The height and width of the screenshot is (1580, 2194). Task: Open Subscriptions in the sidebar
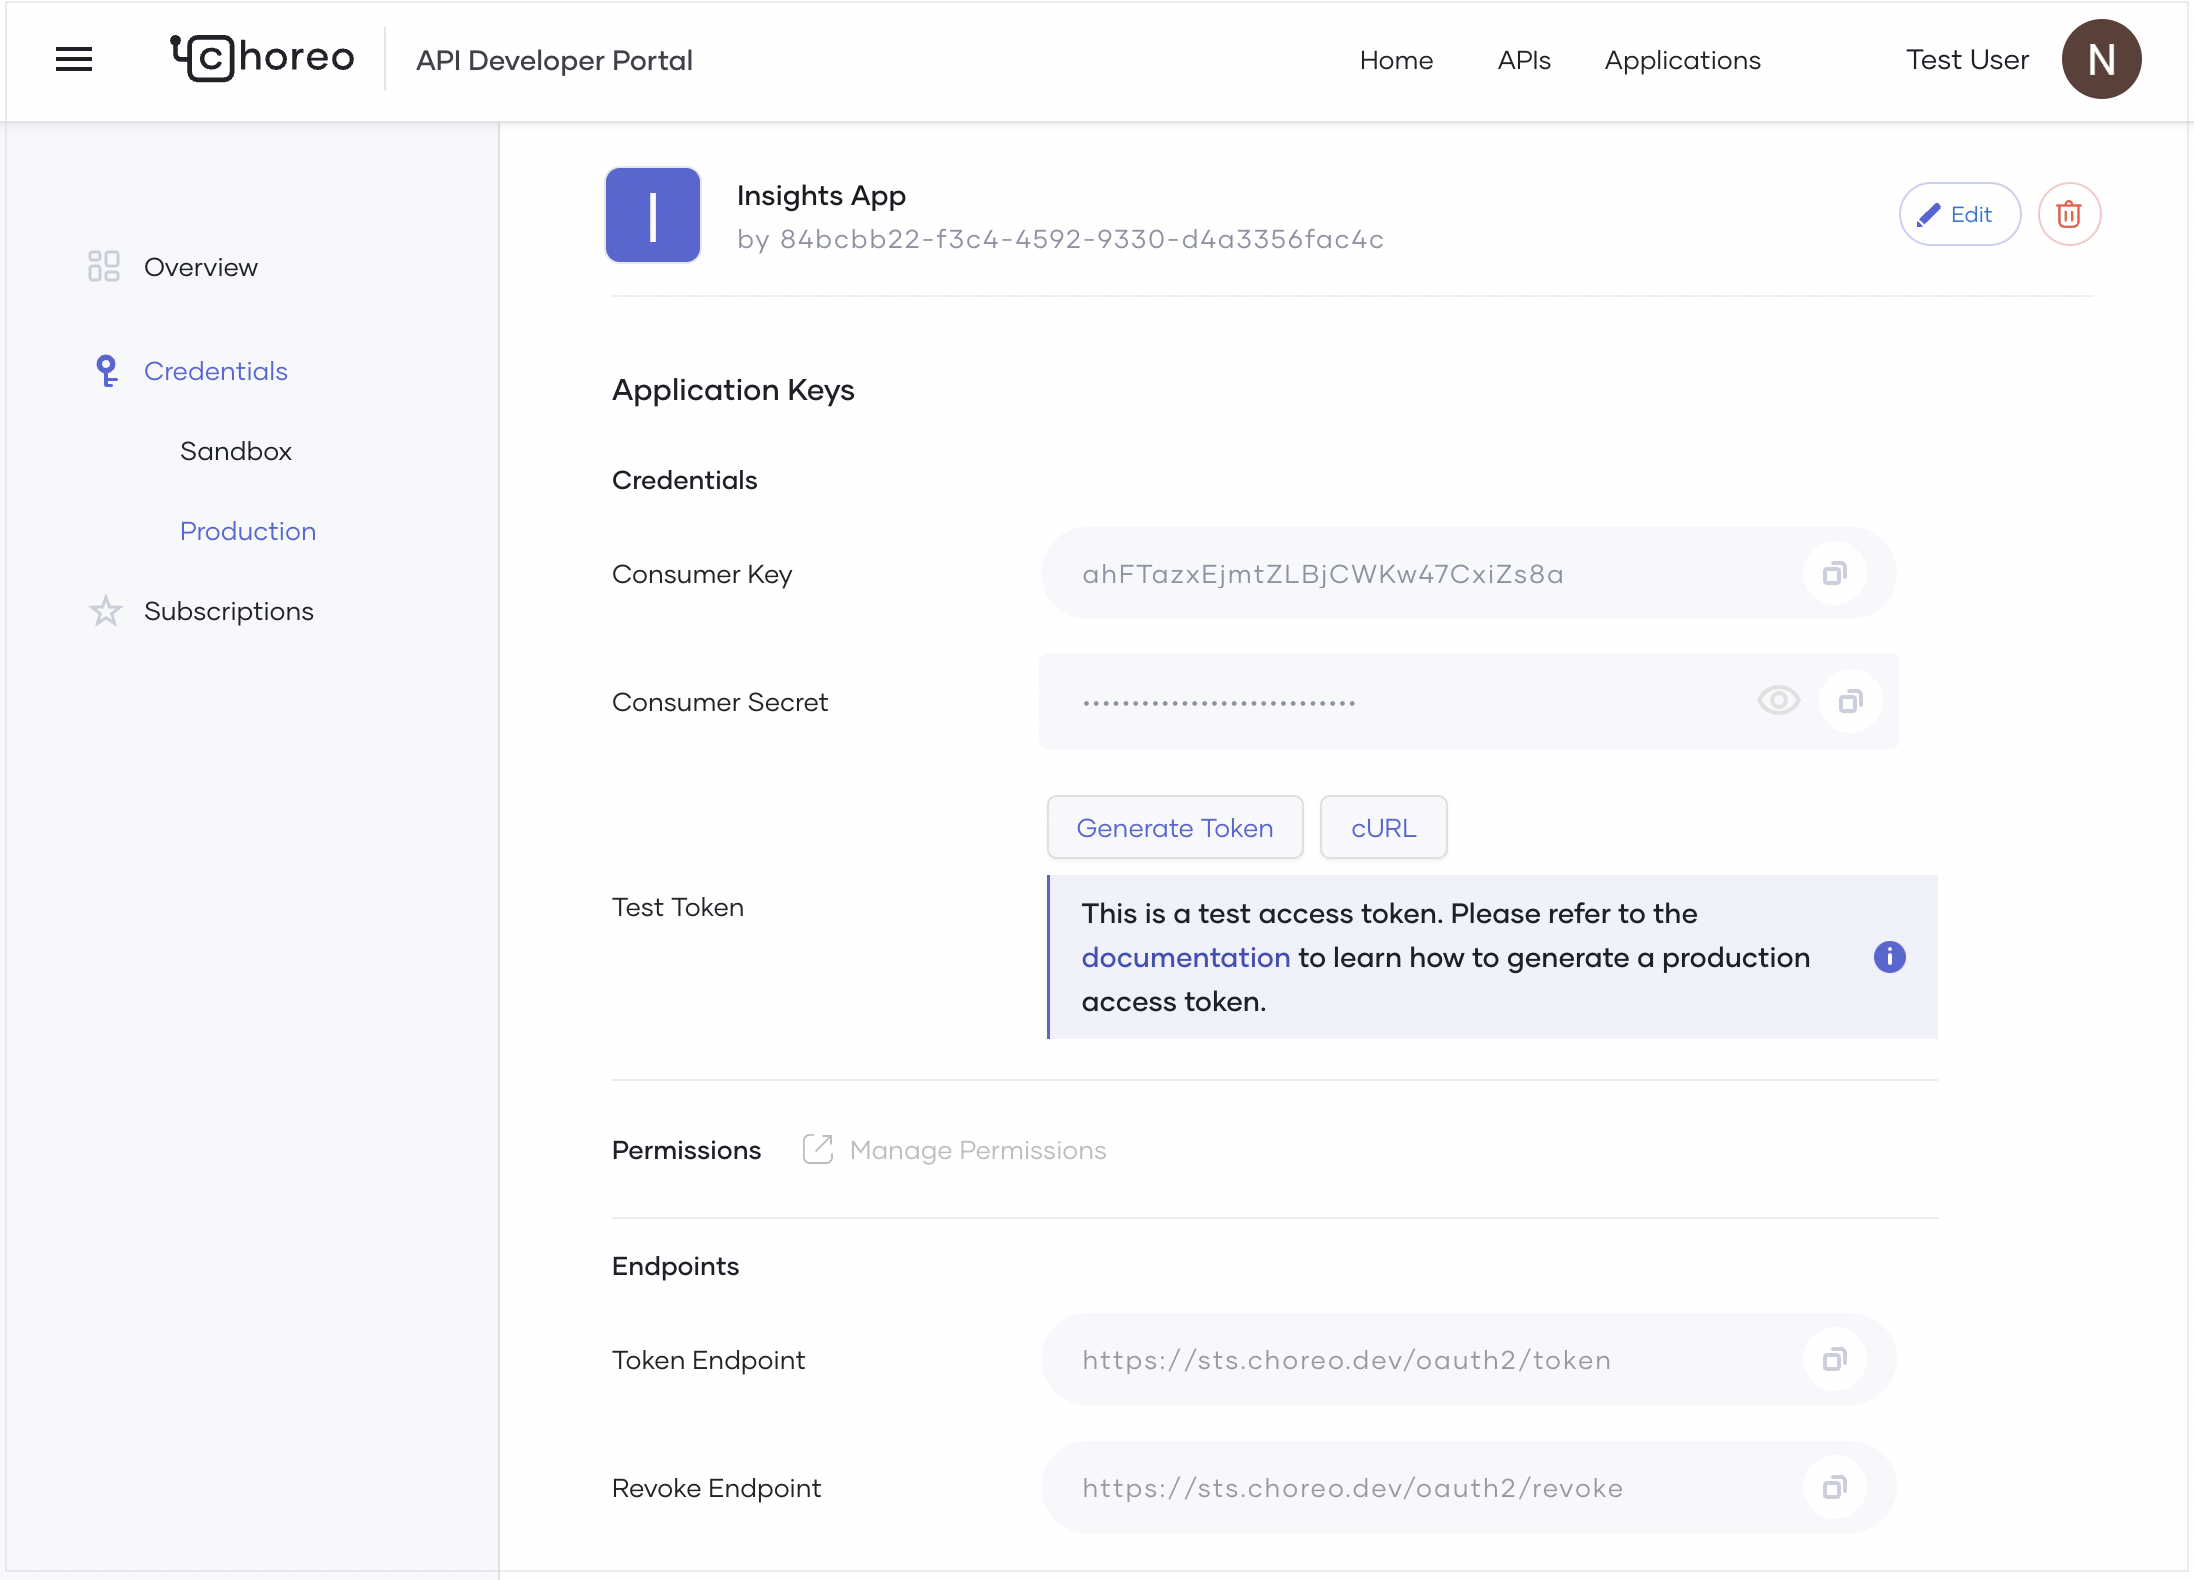[228, 611]
